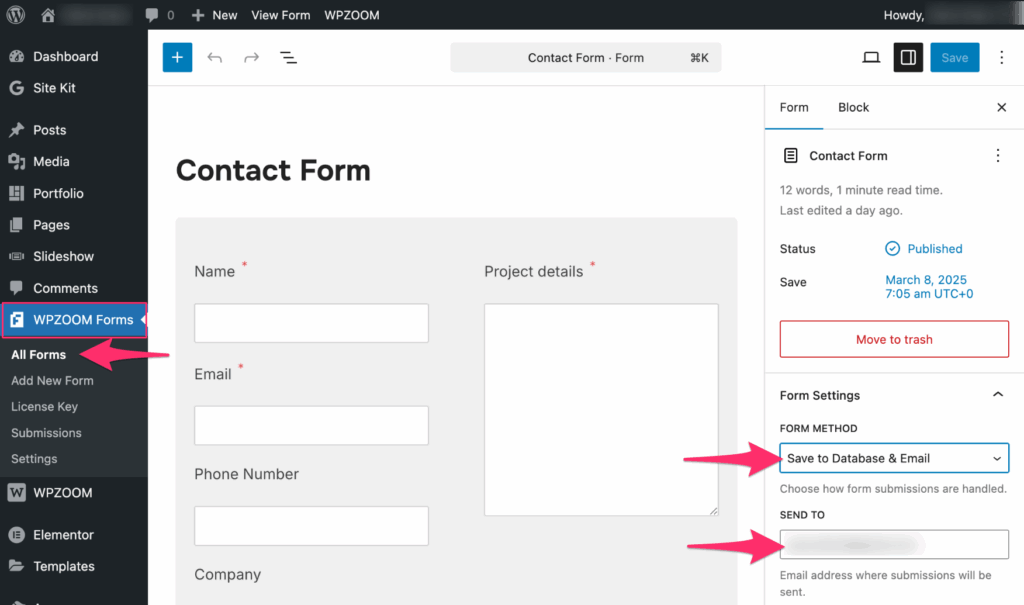Open editor options three-dot menu
The height and width of the screenshot is (605, 1024).
(1001, 57)
